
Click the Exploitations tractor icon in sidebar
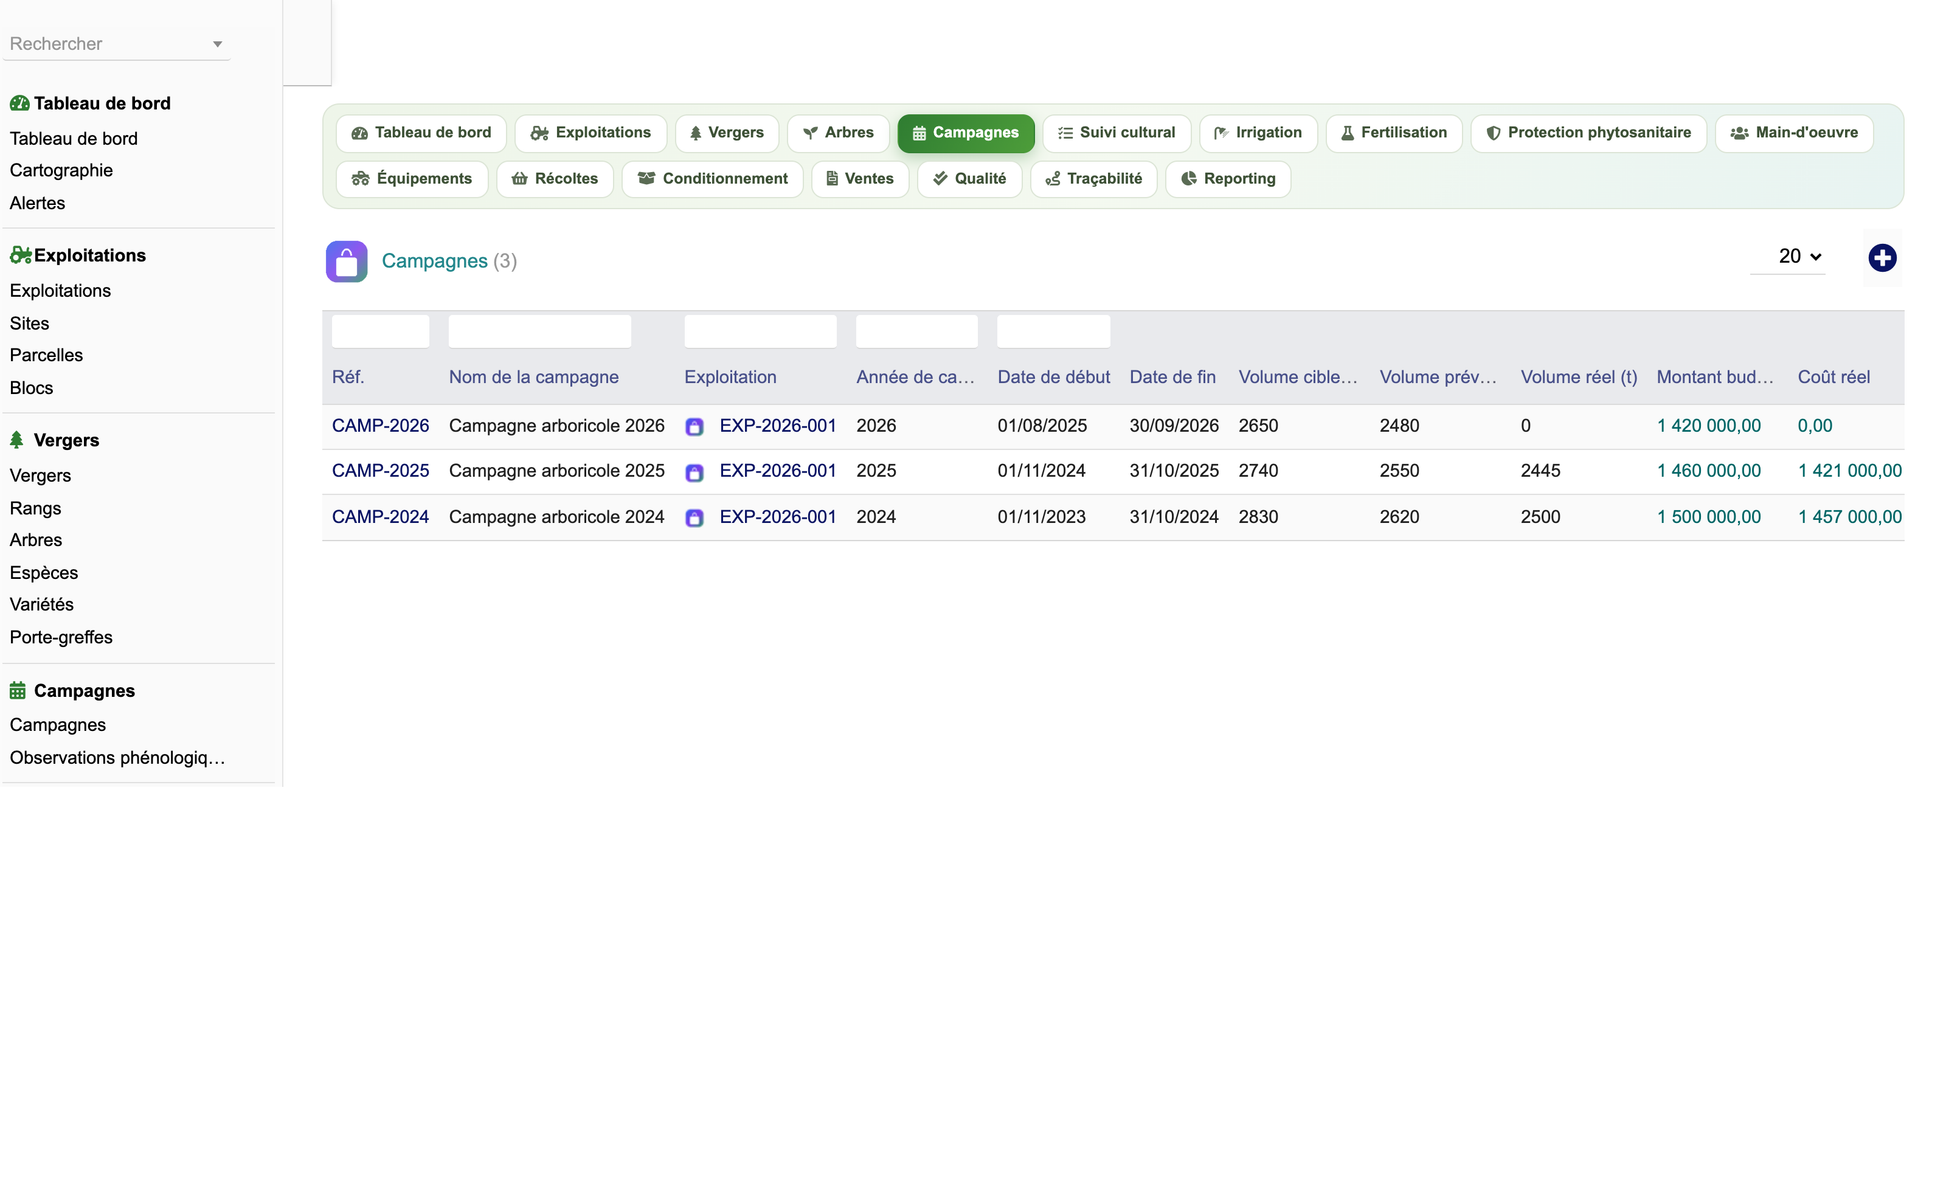pos(20,255)
